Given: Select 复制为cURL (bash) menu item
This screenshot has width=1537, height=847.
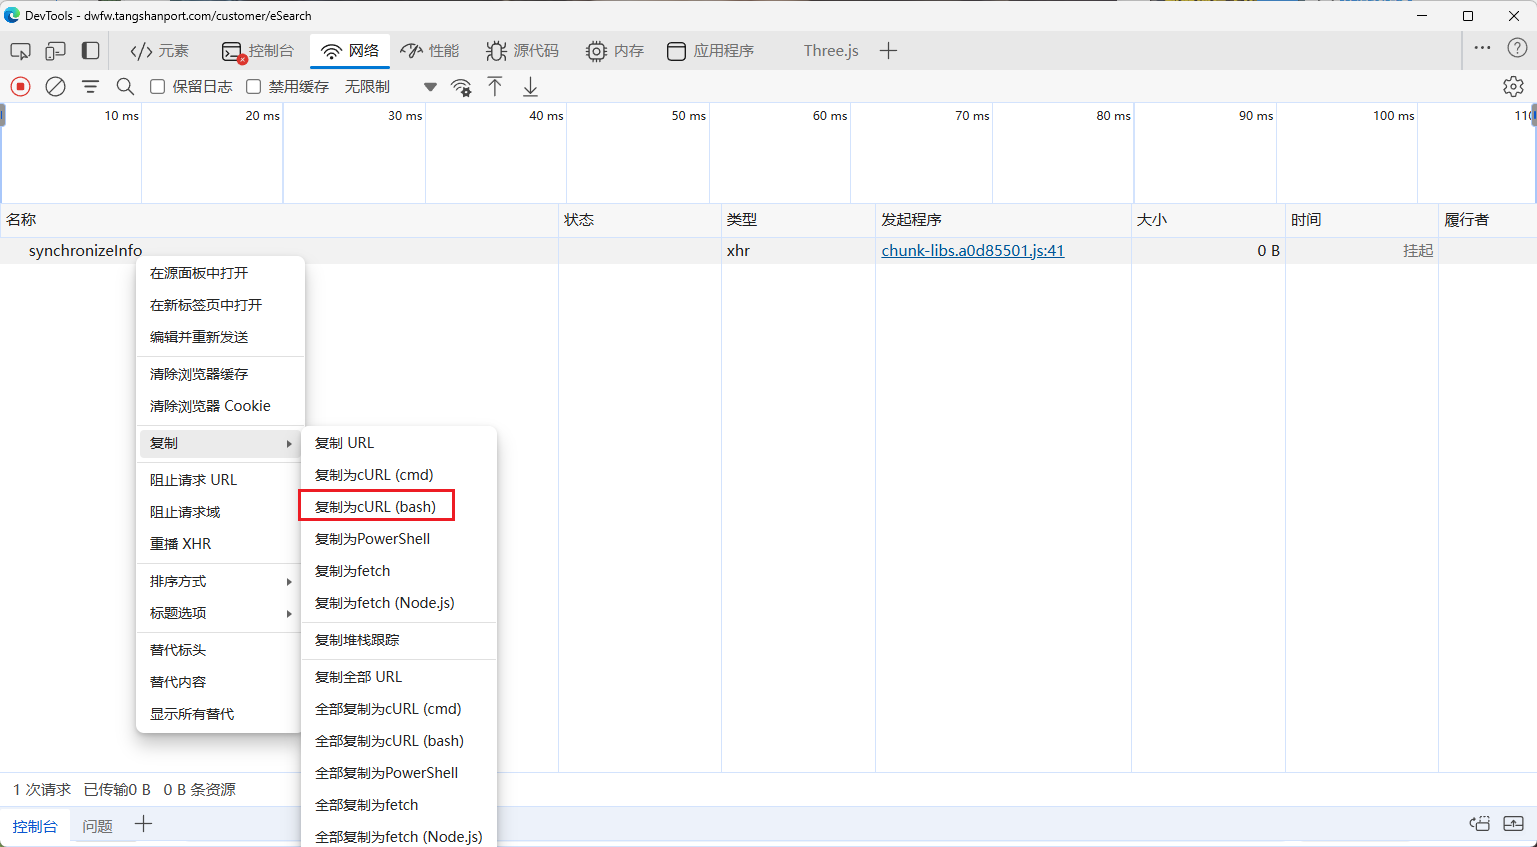Looking at the screenshot, I should (x=376, y=507).
